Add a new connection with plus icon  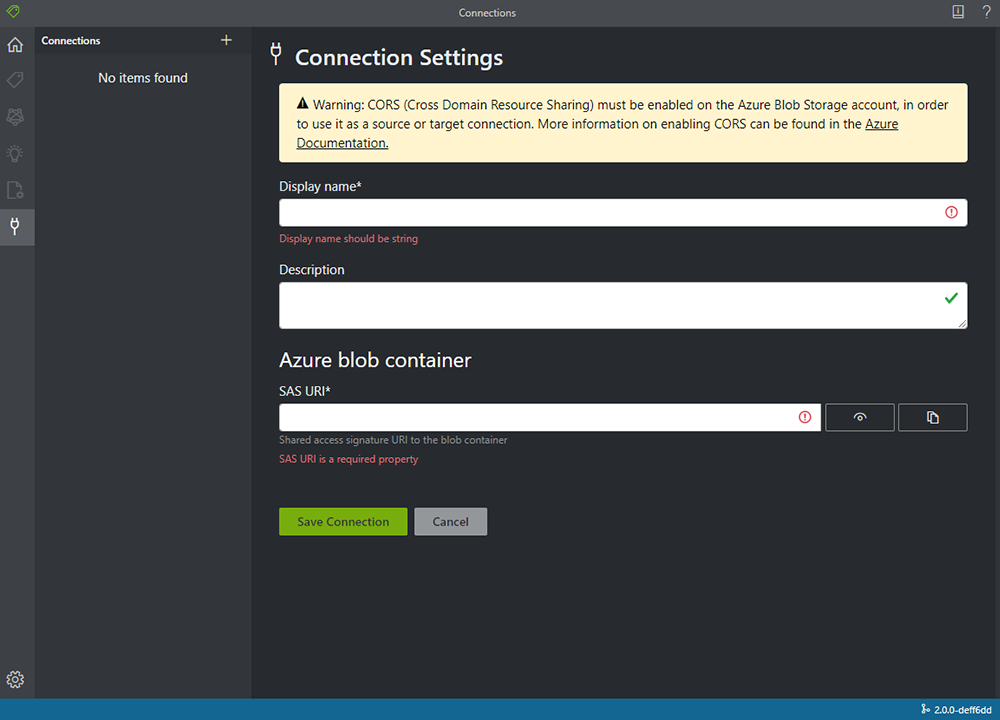pos(226,40)
